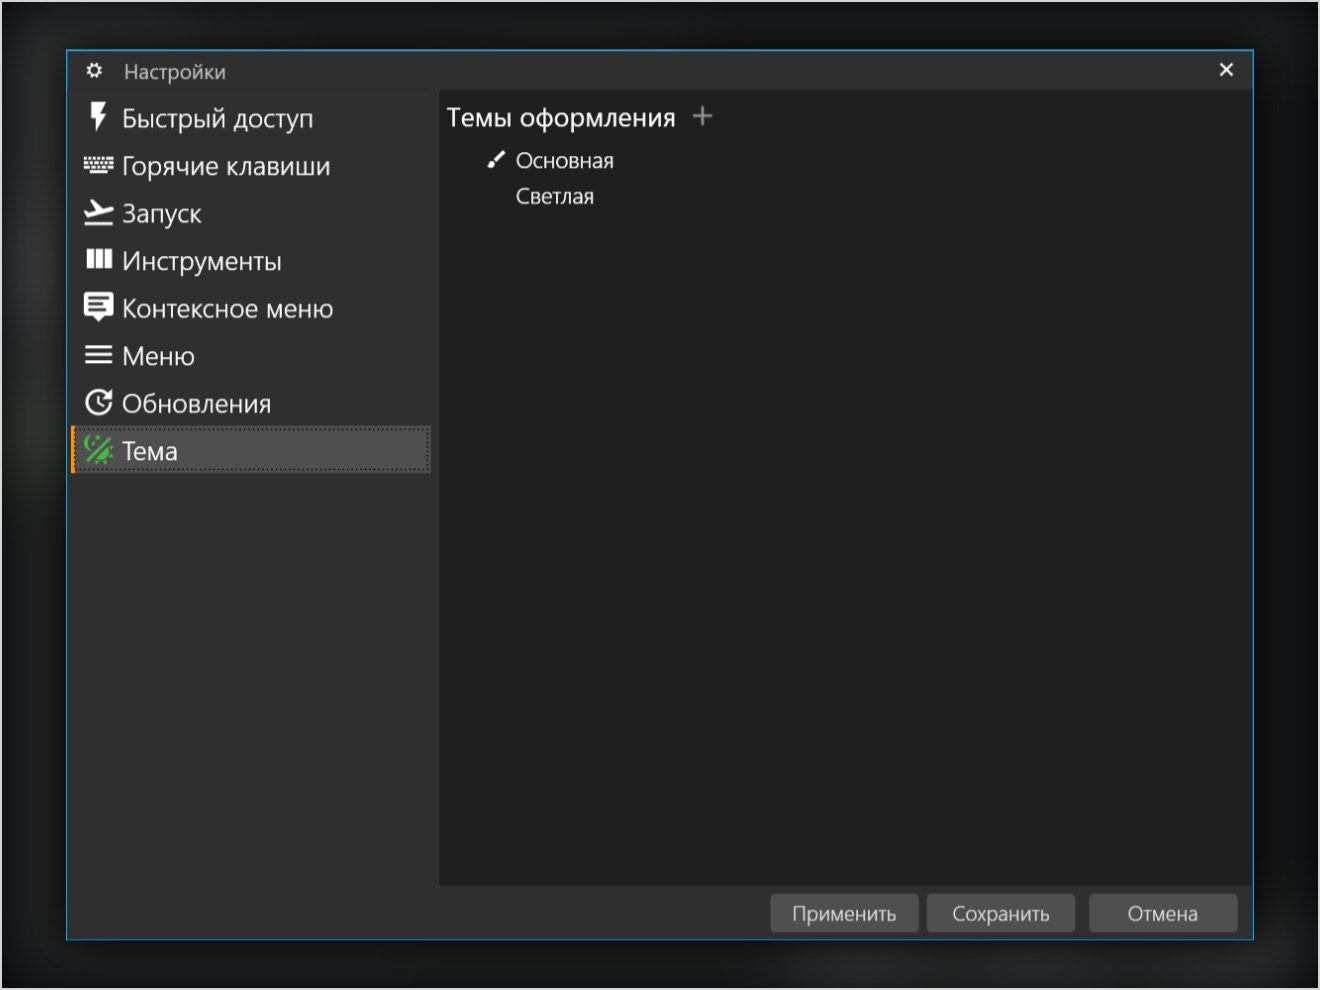
Task: Open the Контексное меню section by its label
Action: pos(227,309)
